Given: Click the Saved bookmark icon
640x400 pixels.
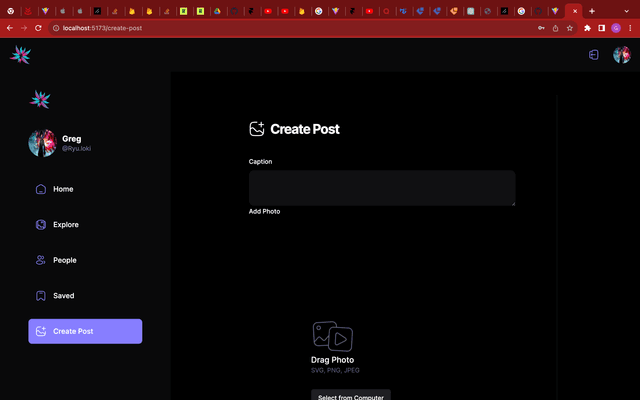Looking at the screenshot, I should [41, 296].
